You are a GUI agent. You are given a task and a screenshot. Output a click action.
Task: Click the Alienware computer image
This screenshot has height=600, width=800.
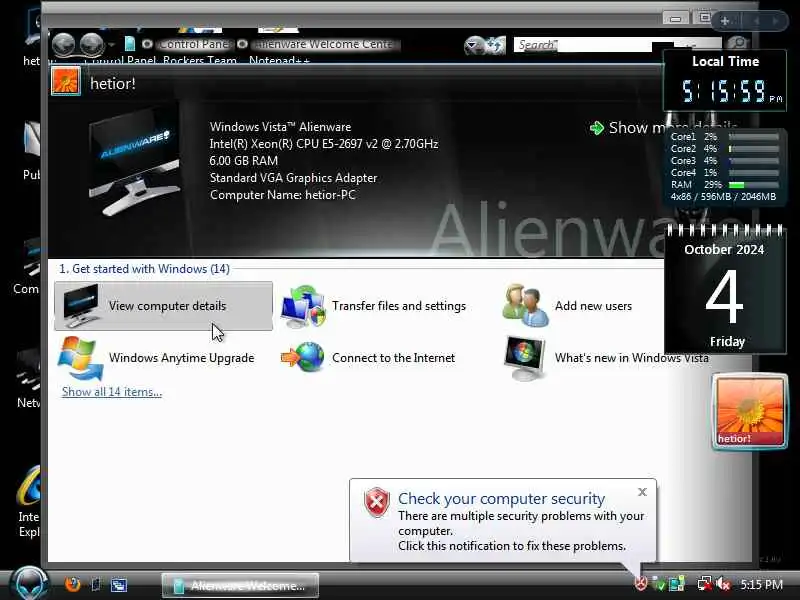134,161
